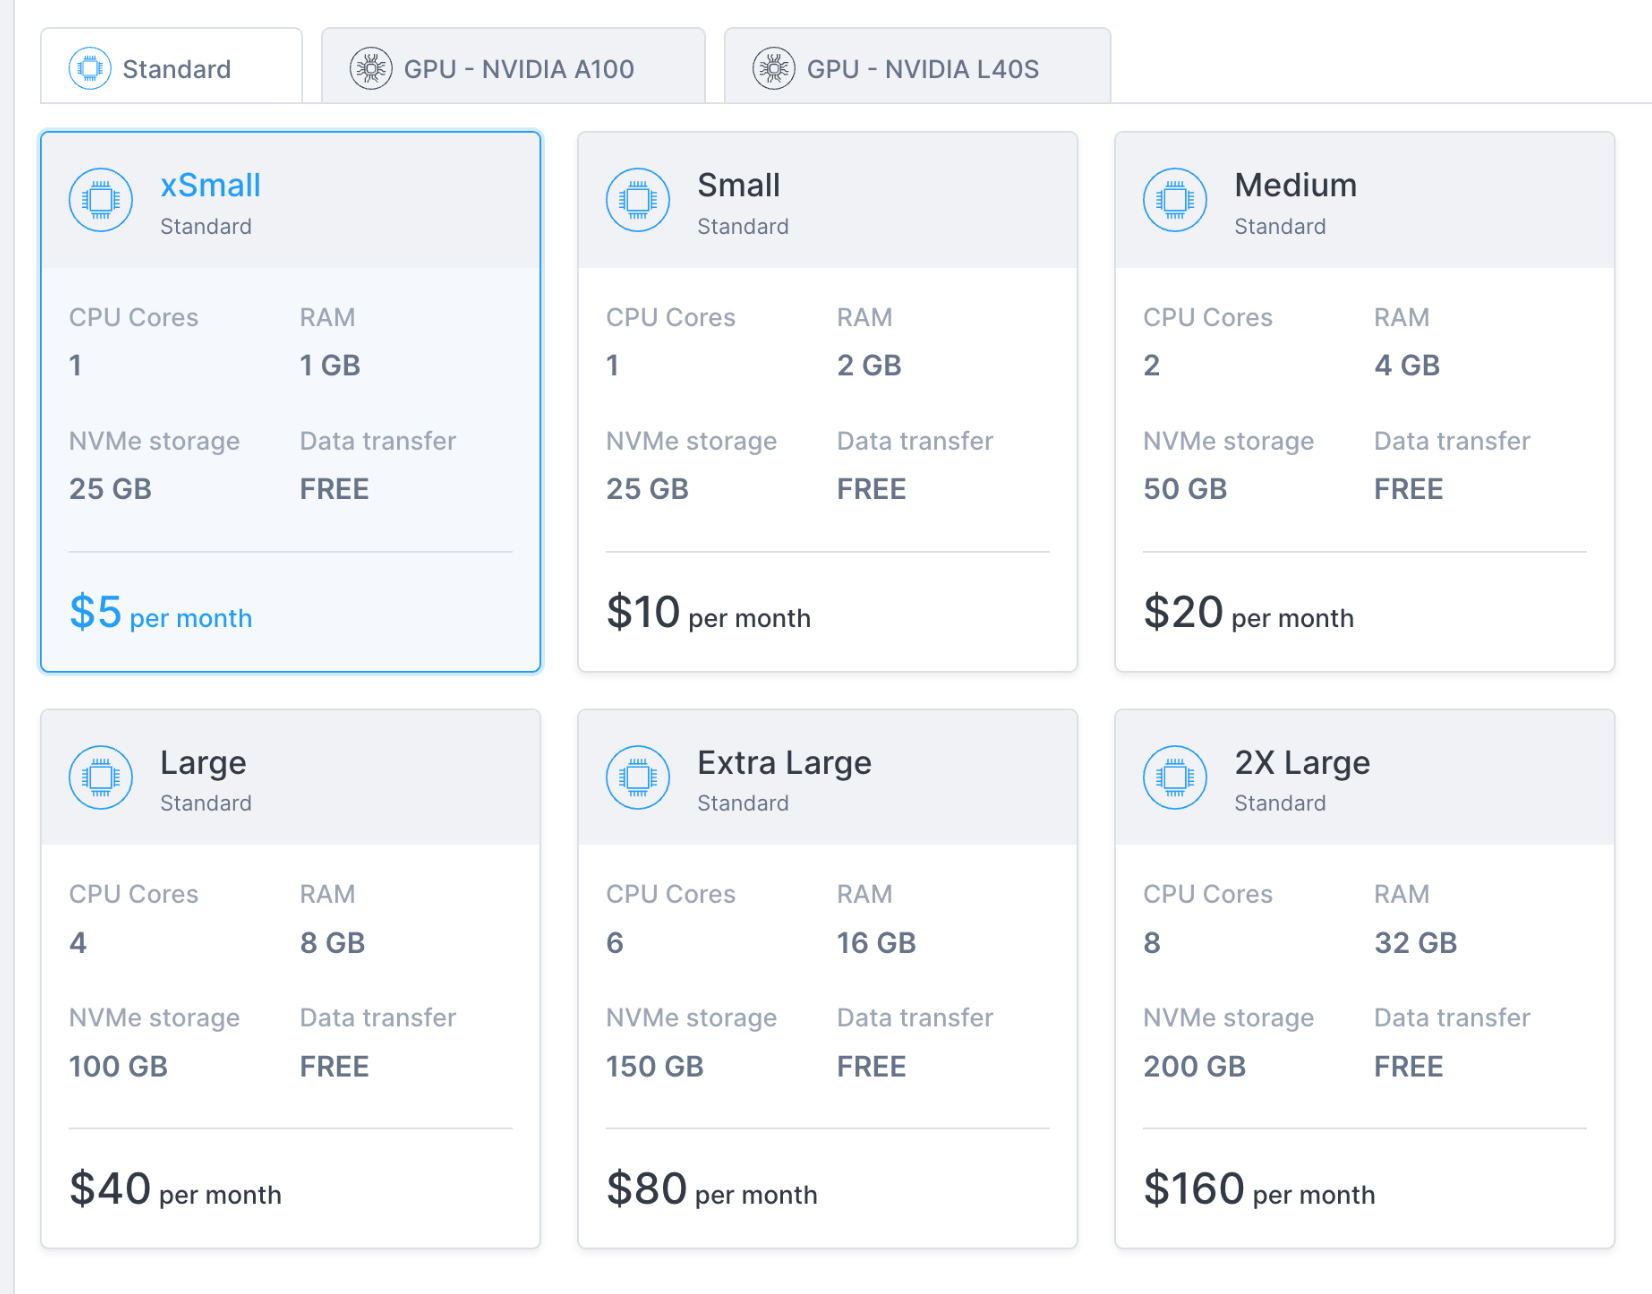
Task: Click the 2X Large plan chip icon
Action: click(1175, 777)
